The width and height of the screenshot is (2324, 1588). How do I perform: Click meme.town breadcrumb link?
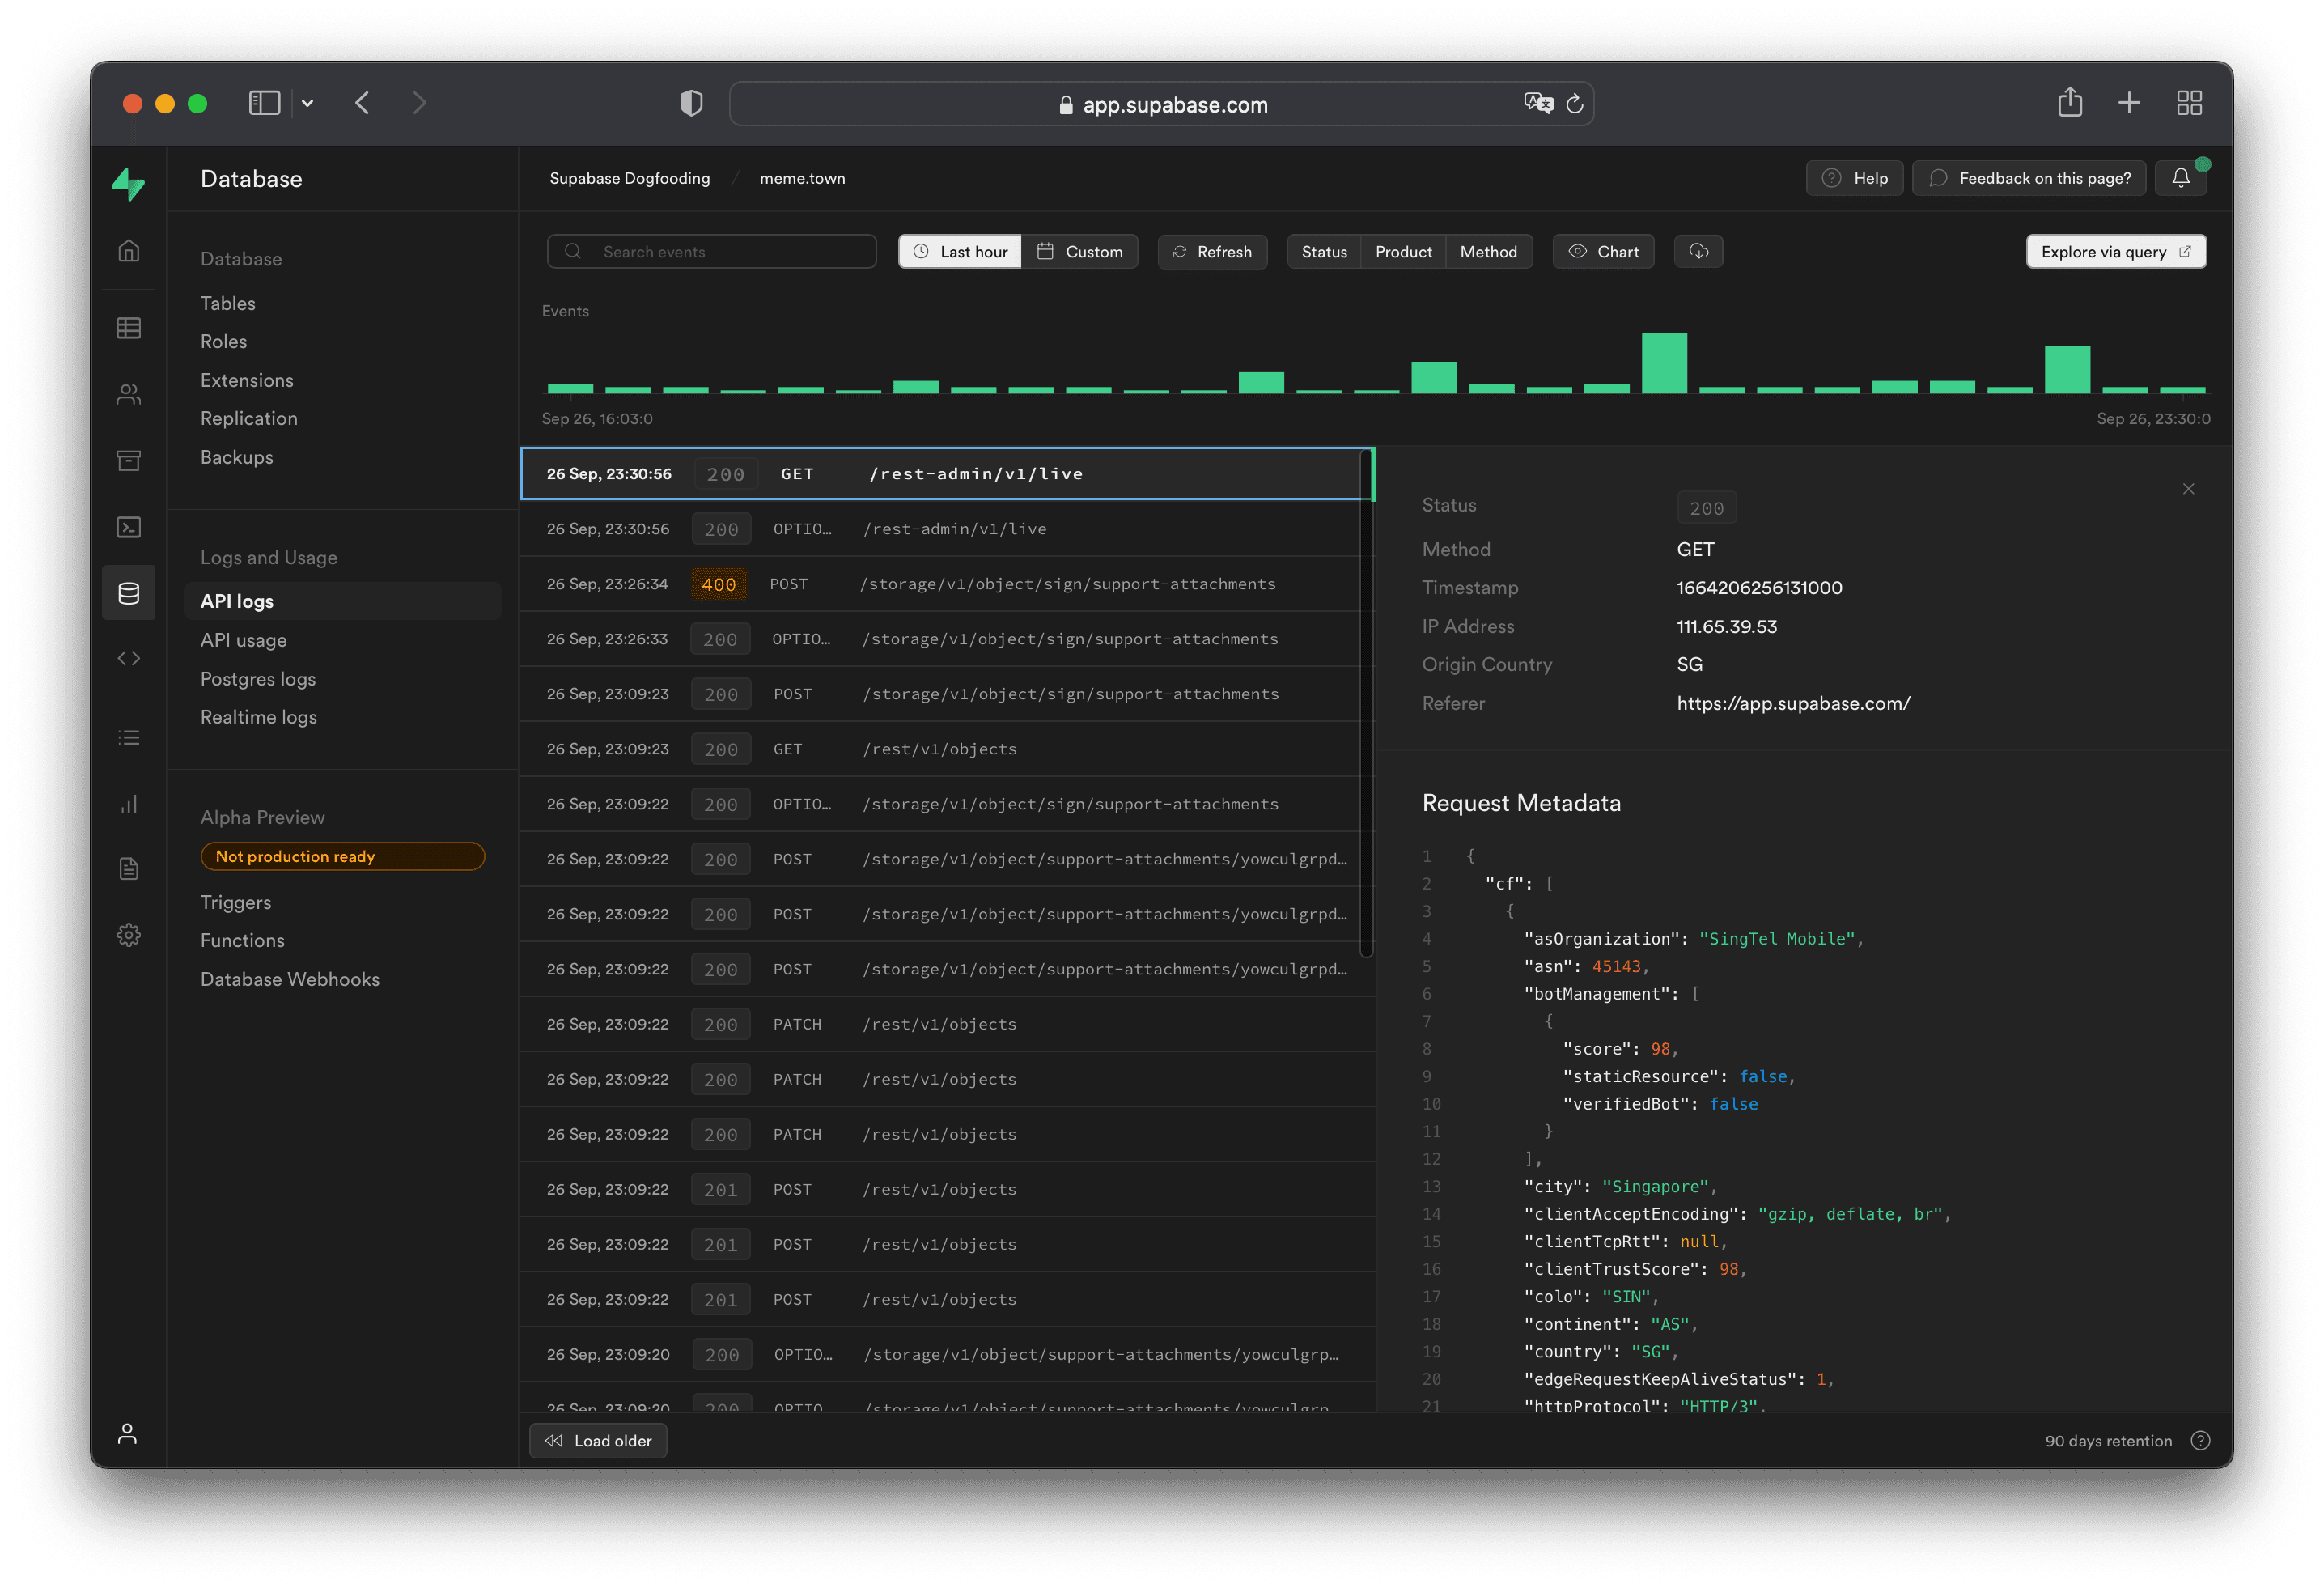(x=802, y=178)
